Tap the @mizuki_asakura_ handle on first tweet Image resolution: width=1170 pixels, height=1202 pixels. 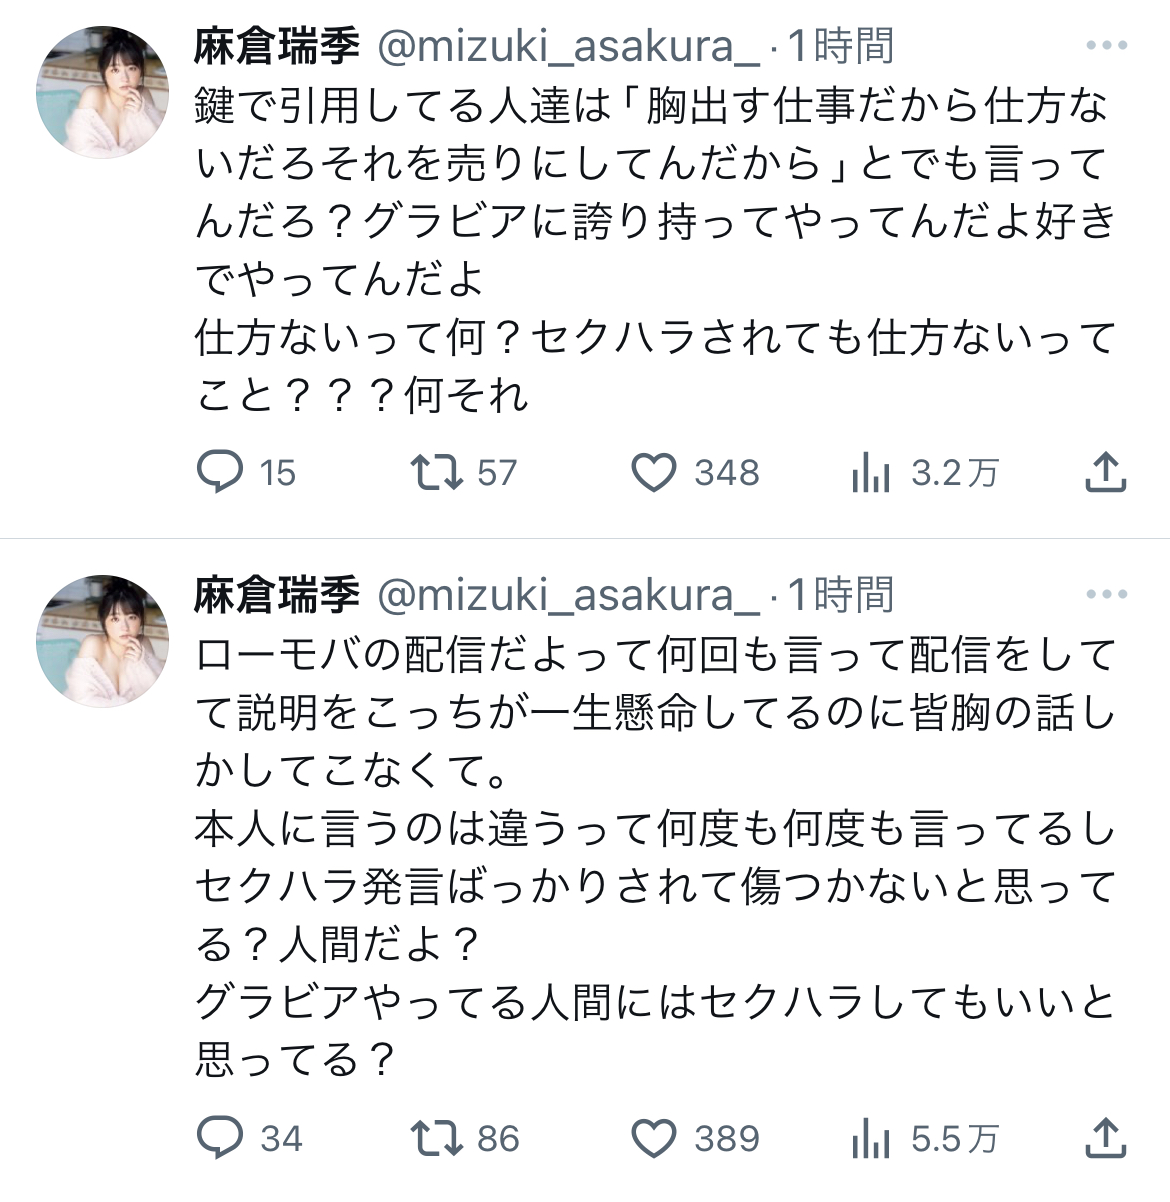[568, 46]
